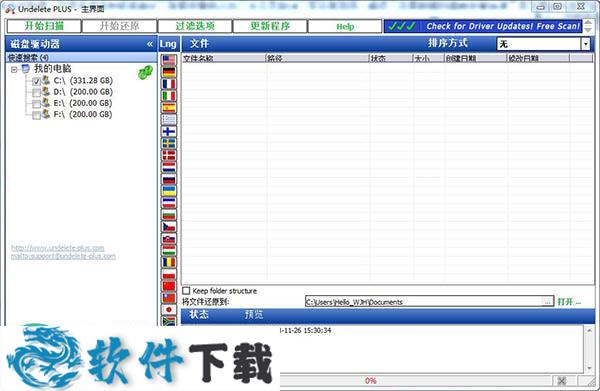Select the Finnish flag language
This screenshot has height=391, width=600.
(x=169, y=132)
